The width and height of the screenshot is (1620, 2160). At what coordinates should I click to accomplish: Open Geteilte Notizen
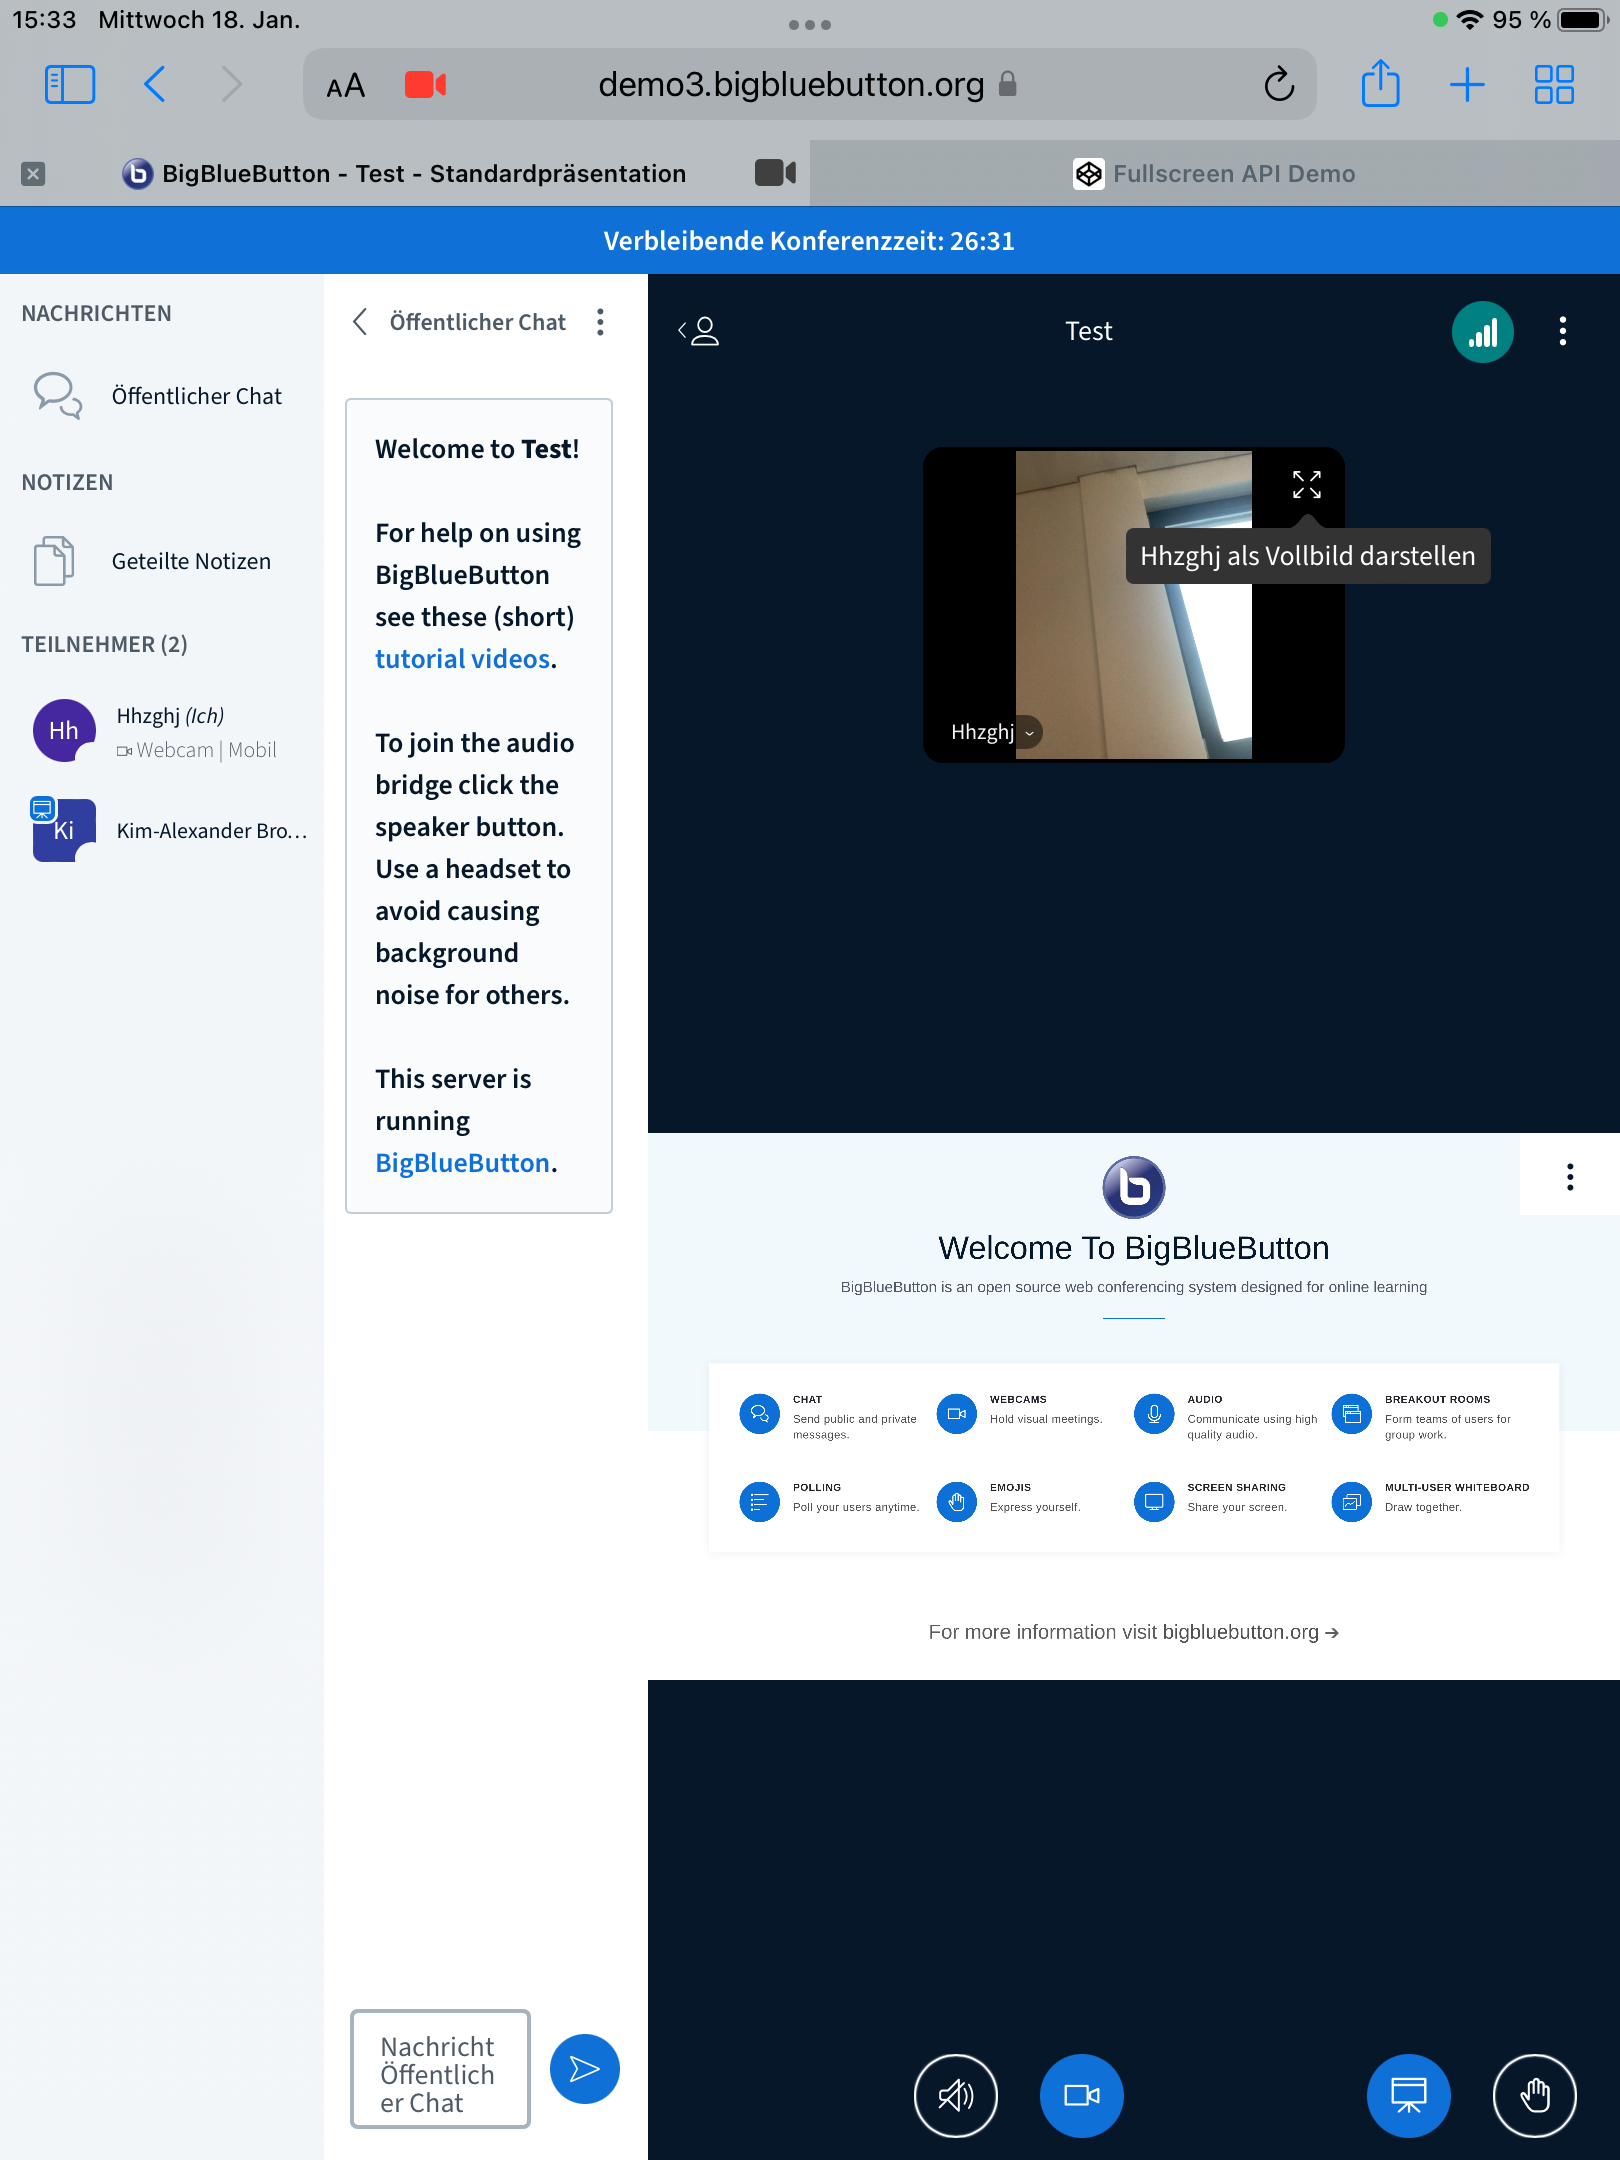point(162,561)
